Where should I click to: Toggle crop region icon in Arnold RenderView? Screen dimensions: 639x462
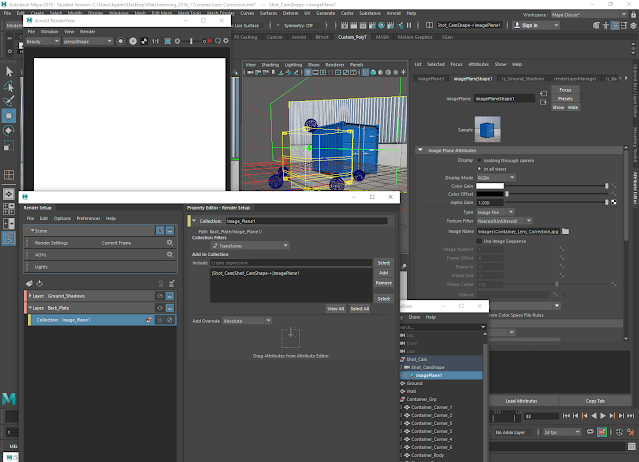pos(167,41)
